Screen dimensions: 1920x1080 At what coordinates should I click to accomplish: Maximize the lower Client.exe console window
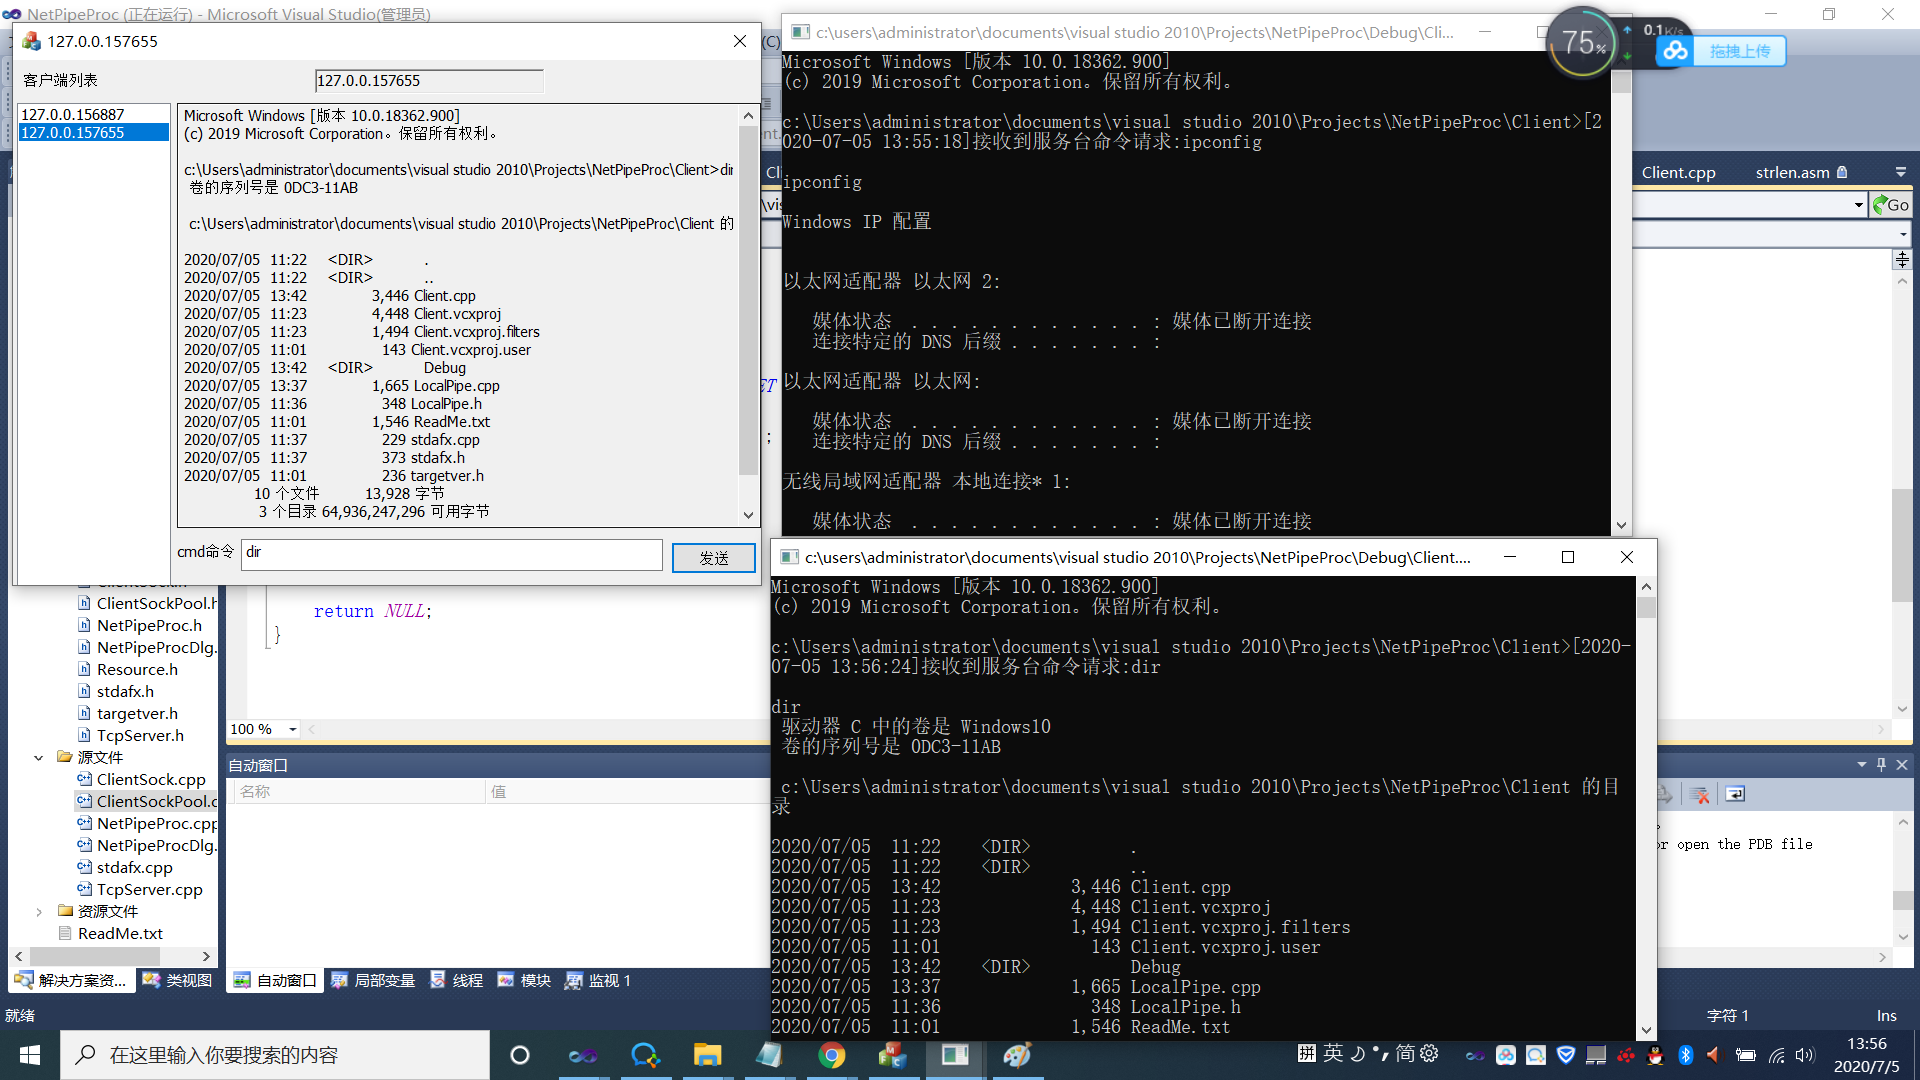(1568, 557)
